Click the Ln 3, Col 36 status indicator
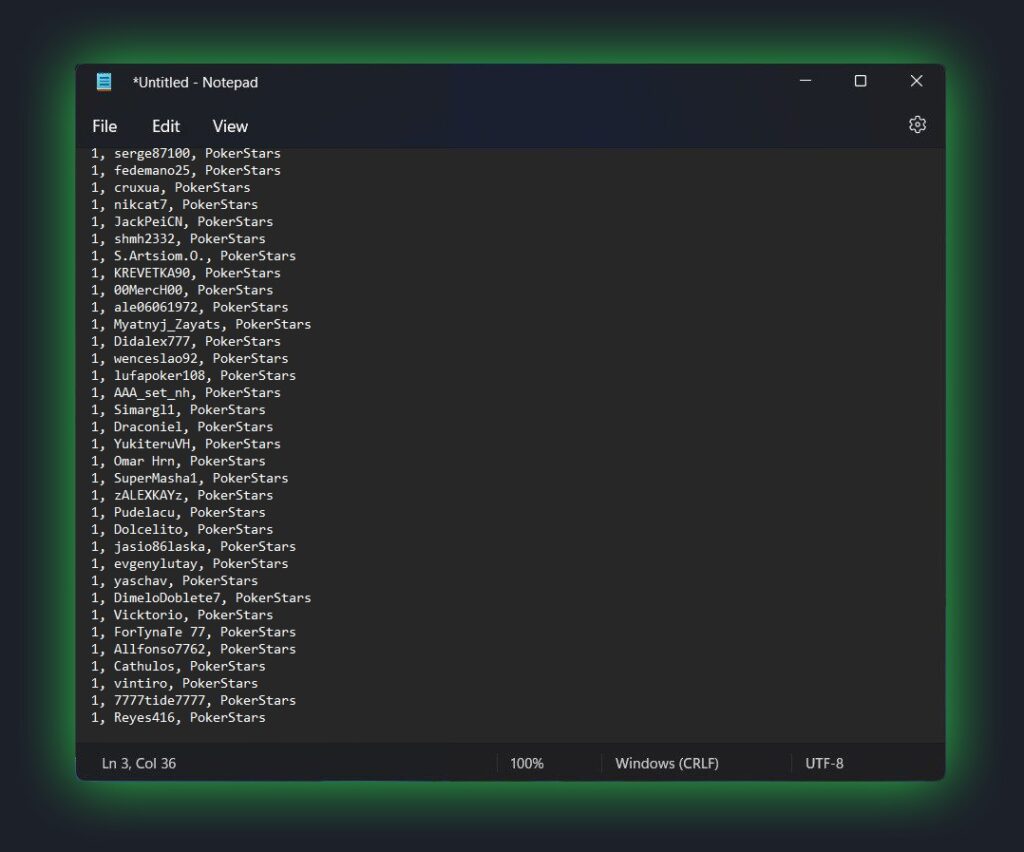This screenshot has width=1024, height=852. [139, 763]
